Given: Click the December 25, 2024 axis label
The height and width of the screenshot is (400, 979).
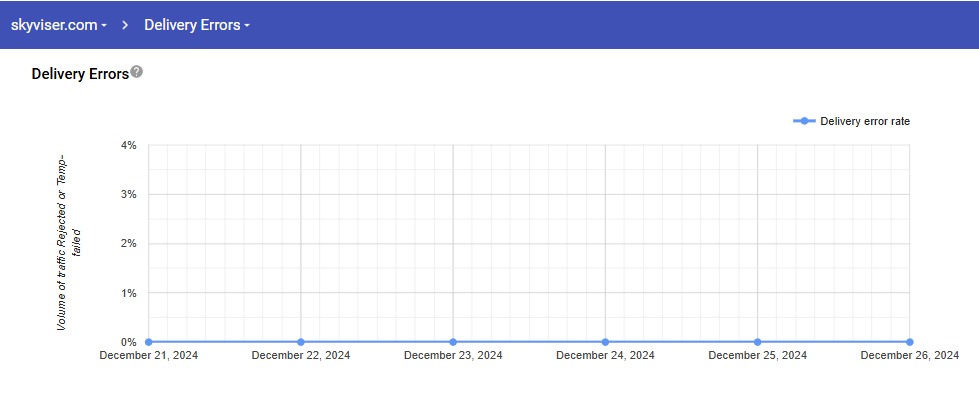Looking at the screenshot, I should (x=757, y=355).
